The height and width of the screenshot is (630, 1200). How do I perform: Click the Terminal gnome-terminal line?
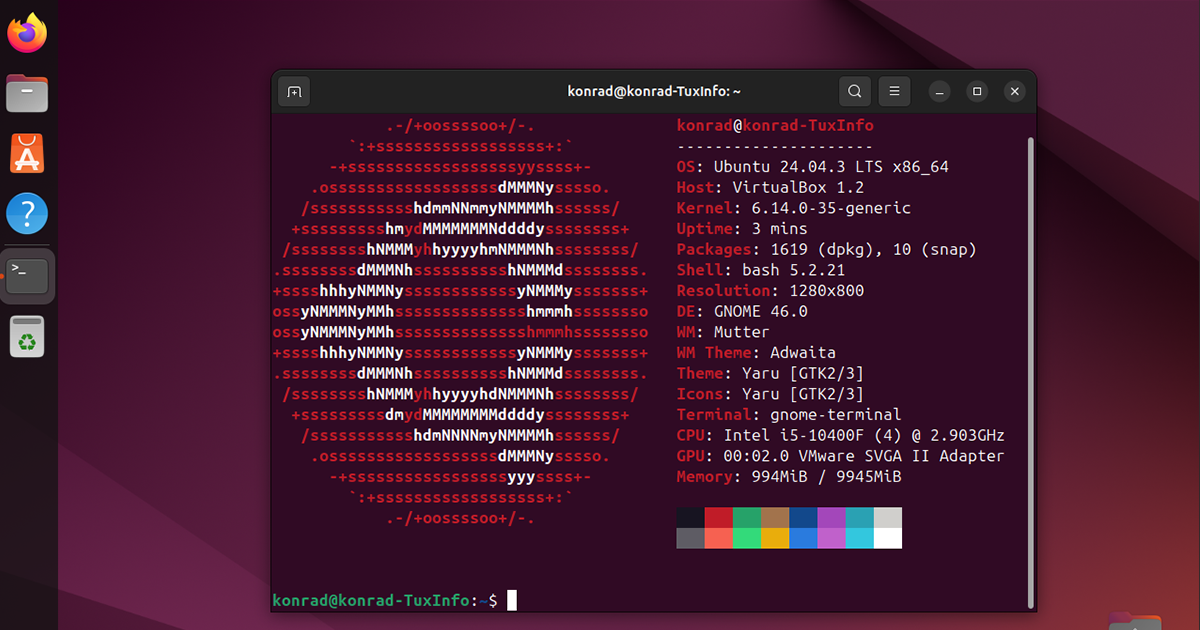(789, 415)
